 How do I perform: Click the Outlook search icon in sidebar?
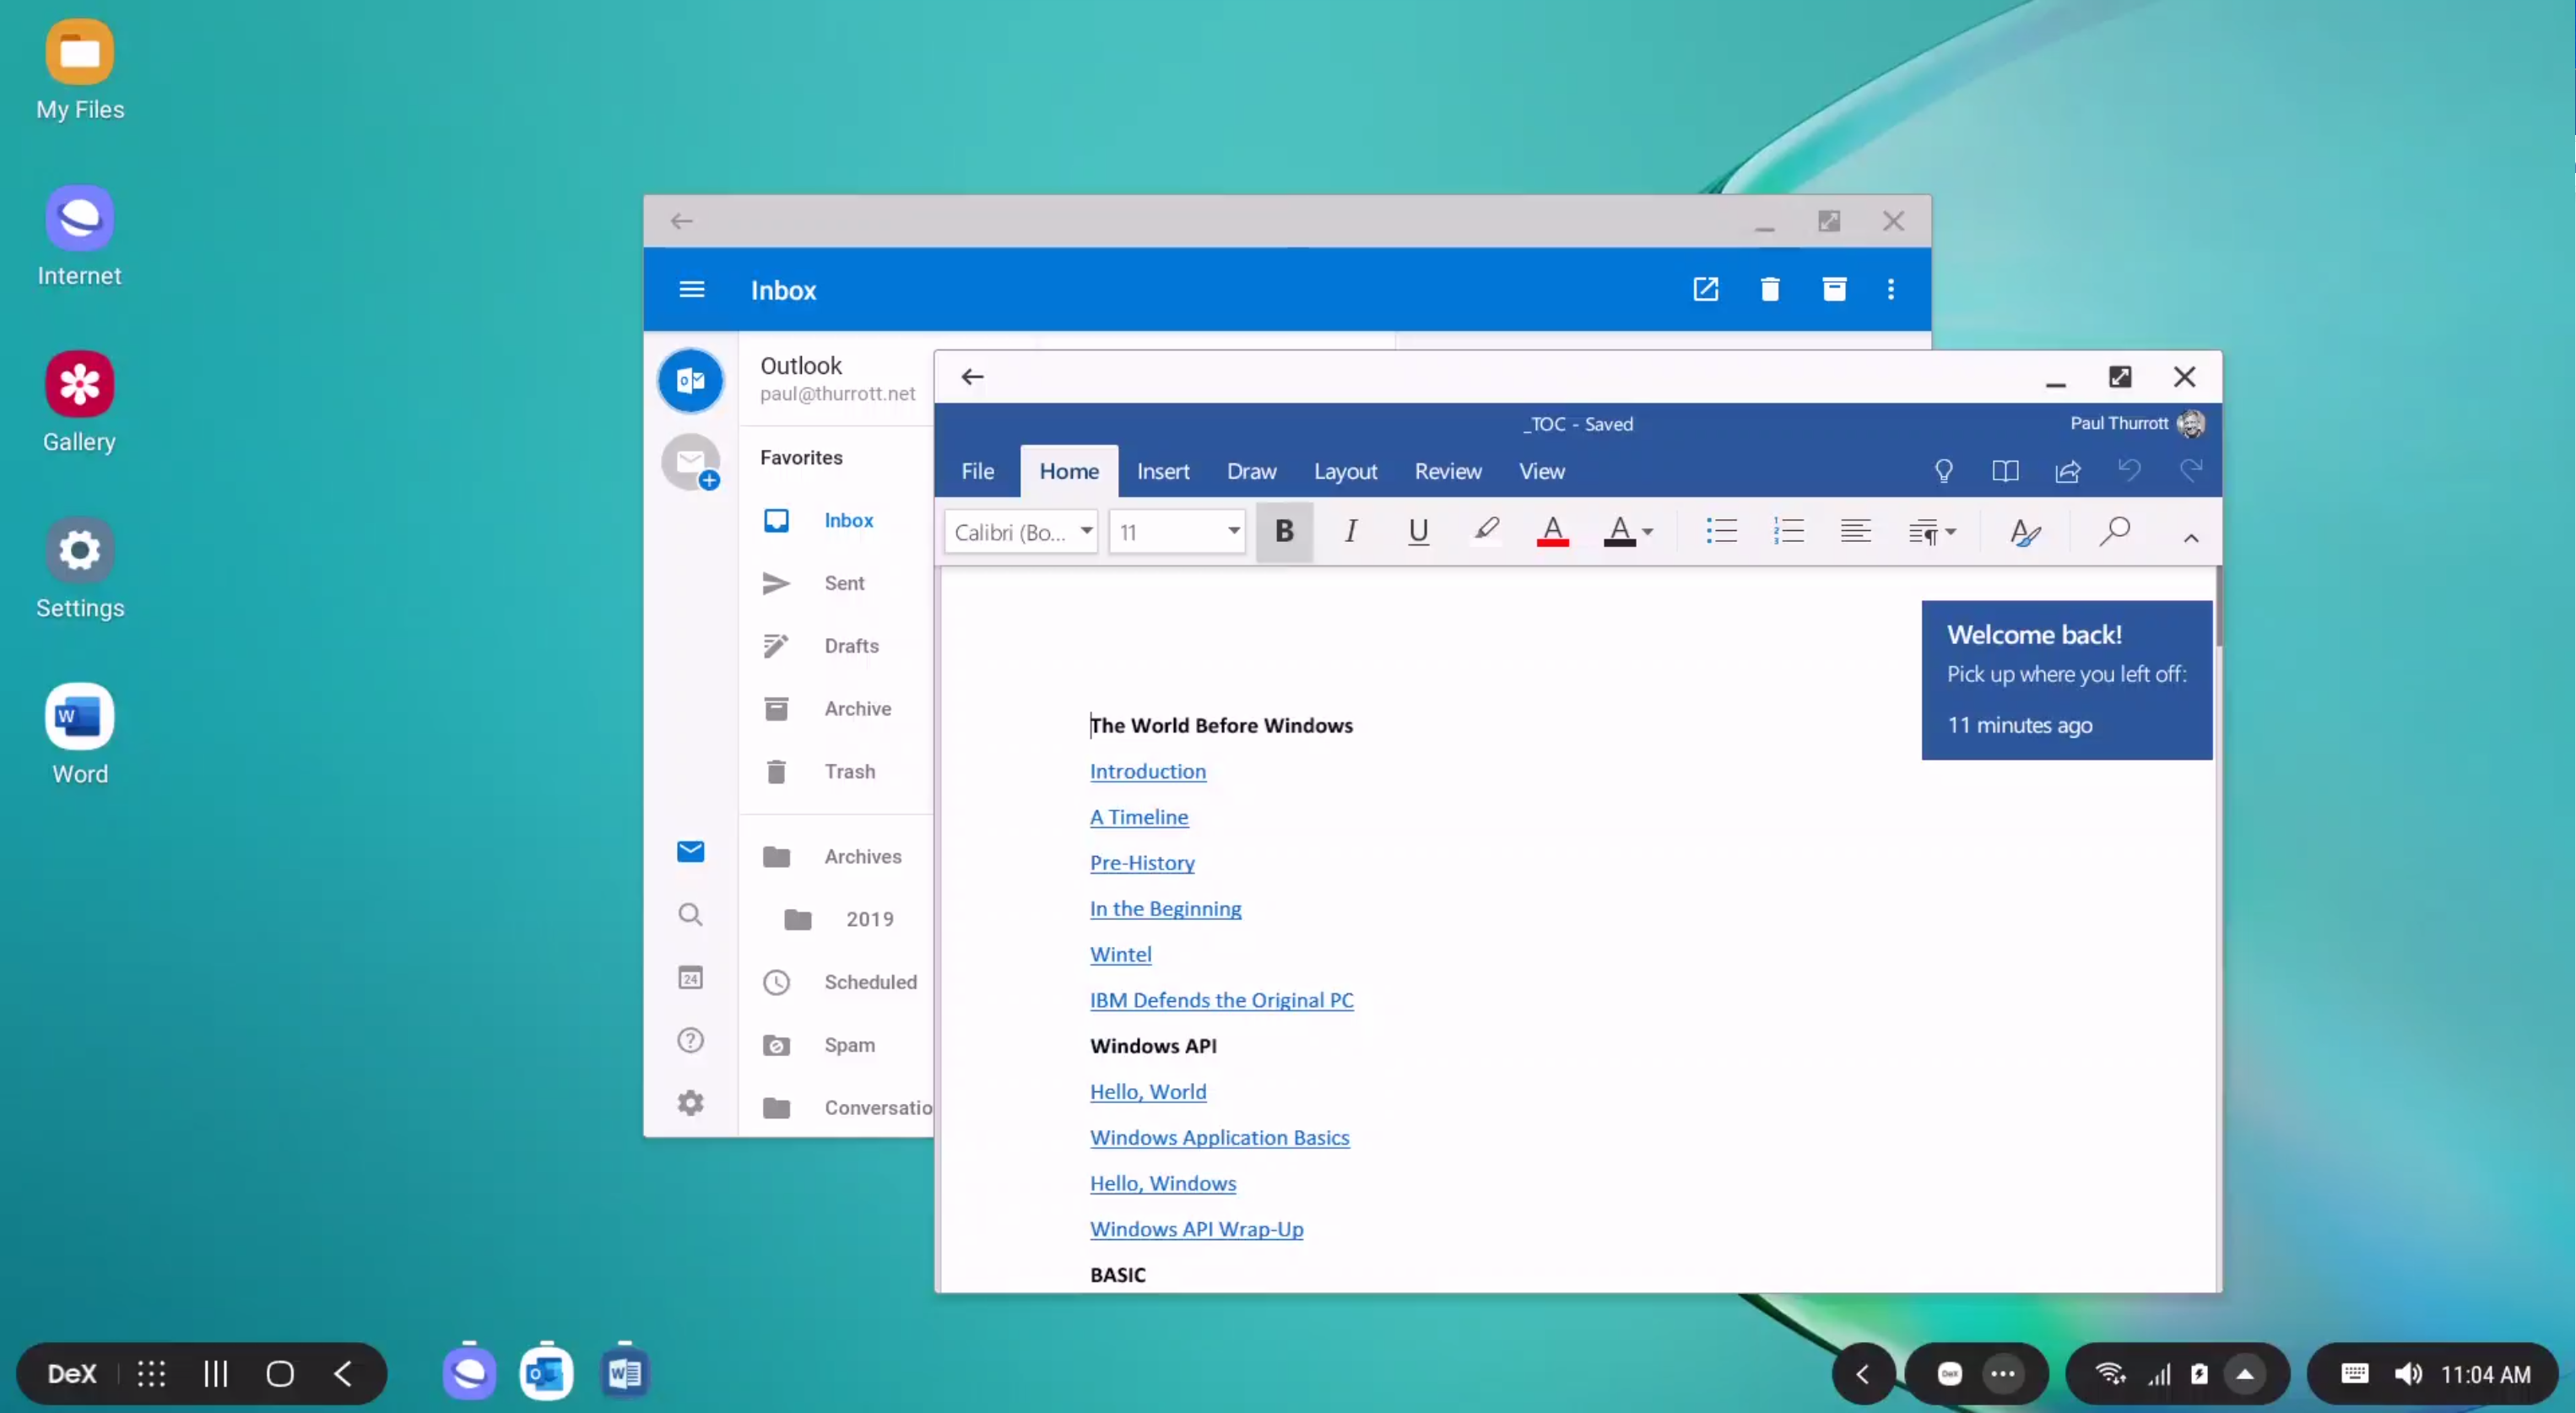[x=690, y=915]
